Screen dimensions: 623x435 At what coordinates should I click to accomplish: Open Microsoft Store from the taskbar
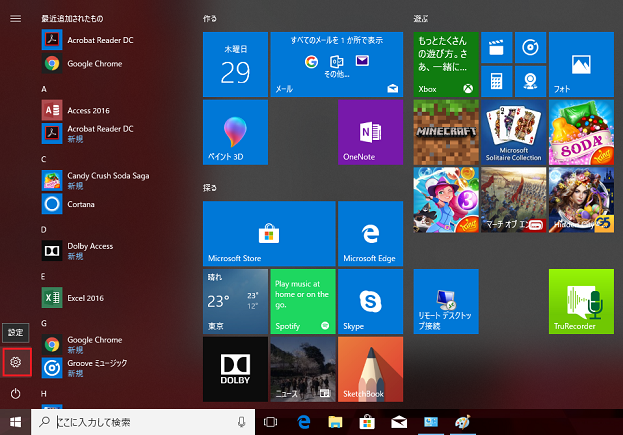(367, 422)
